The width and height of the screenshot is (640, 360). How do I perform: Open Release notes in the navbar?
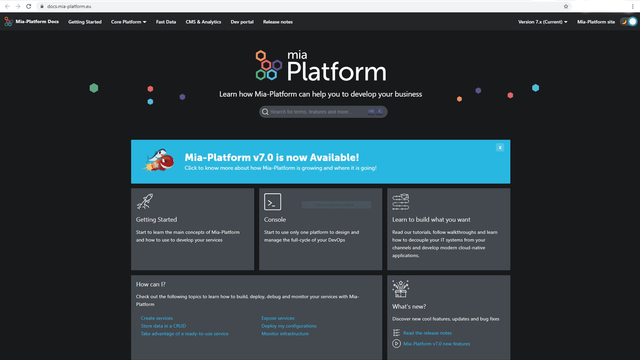278,22
